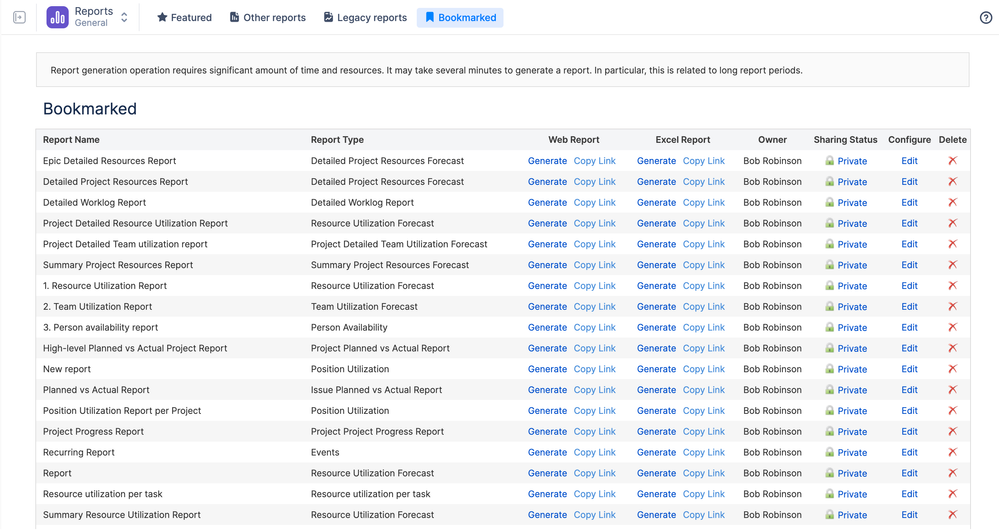
Task: Click the Bookmarked page heading
Action: [90, 109]
